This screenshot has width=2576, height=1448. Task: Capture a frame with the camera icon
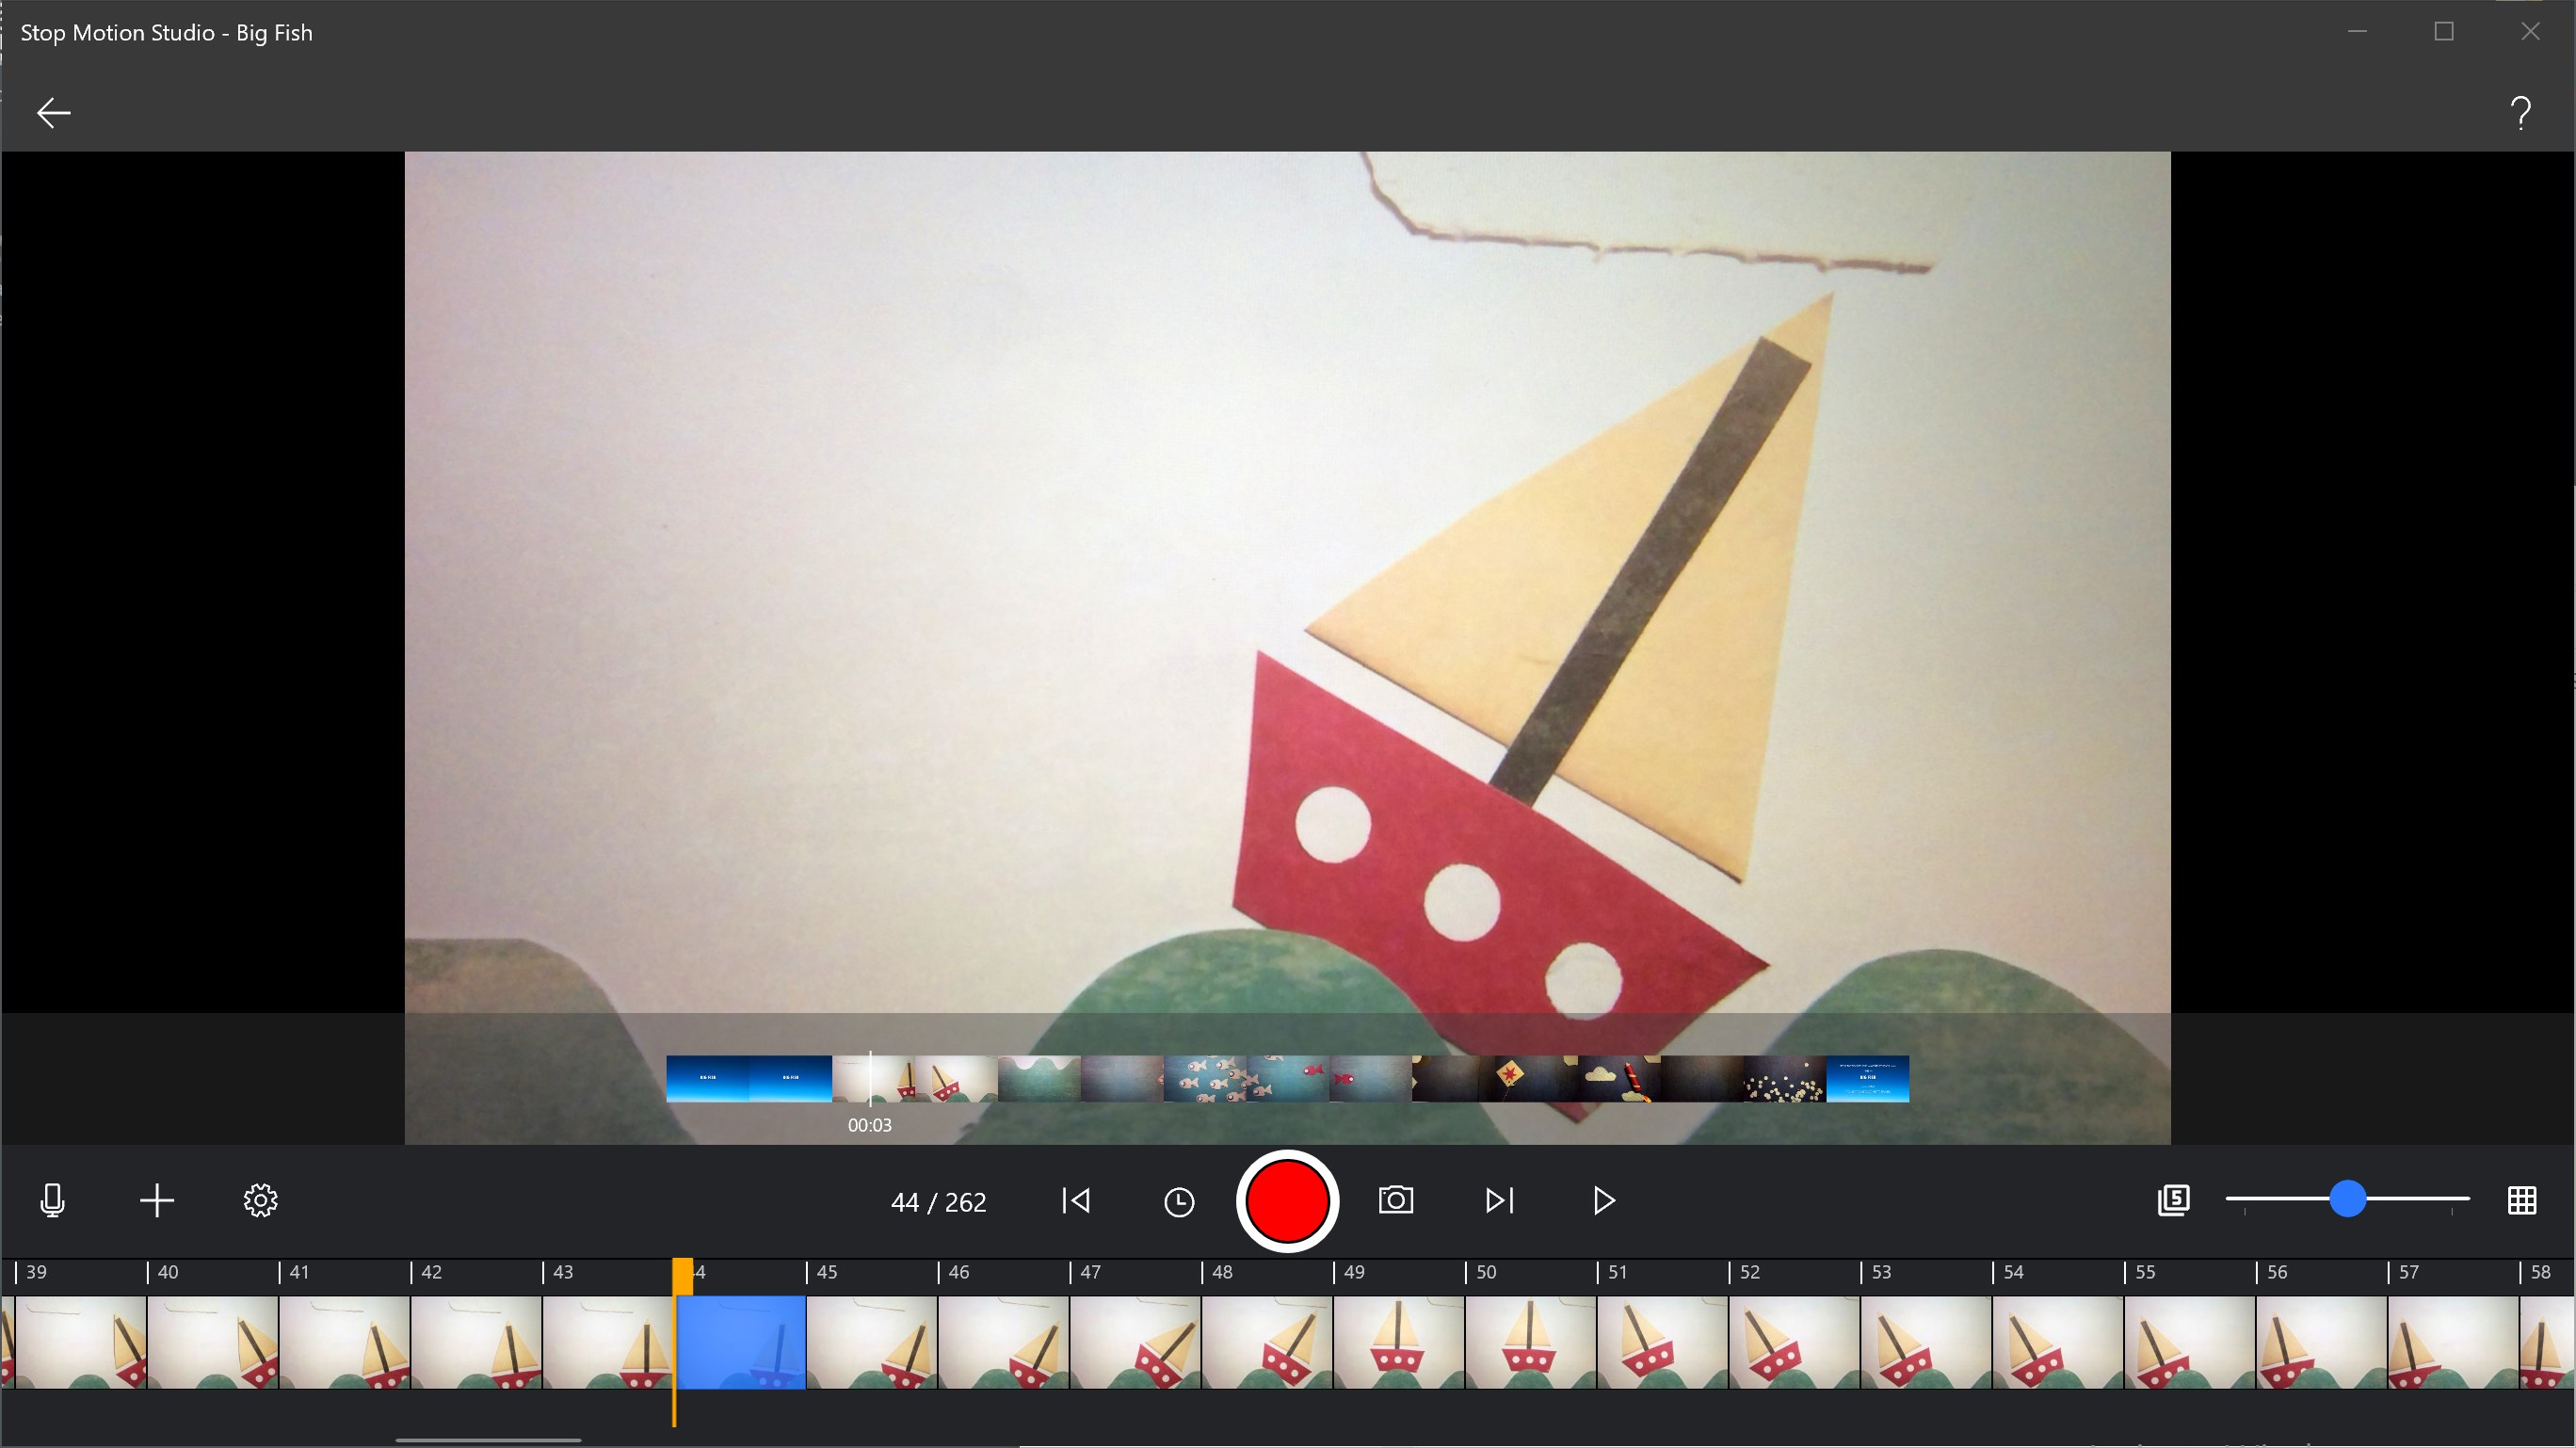click(x=1396, y=1201)
